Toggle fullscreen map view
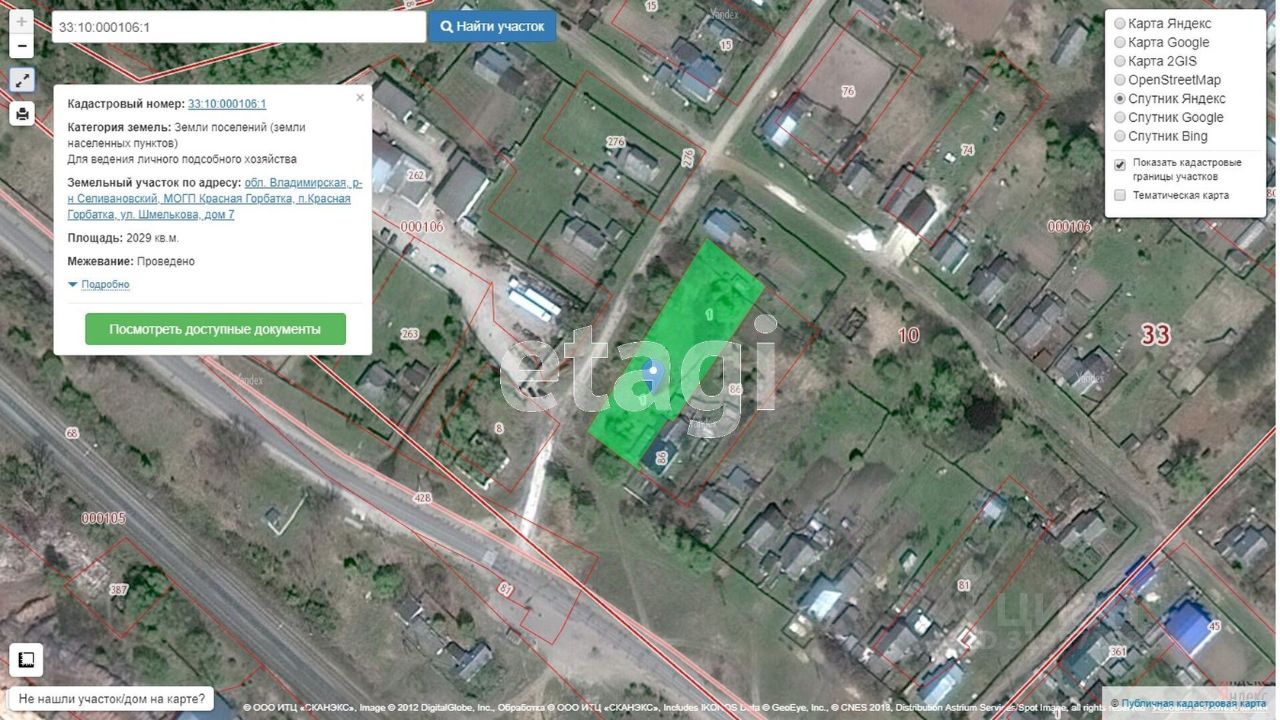Image resolution: width=1280 pixels, height=720 pixels. coord(22,81)
